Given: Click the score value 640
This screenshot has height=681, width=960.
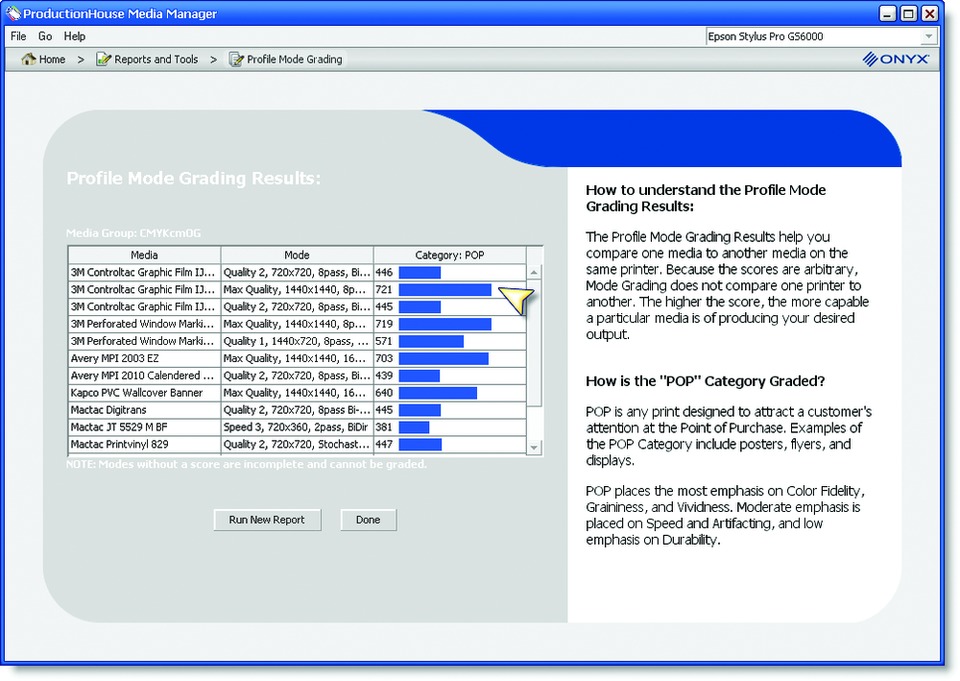Looking at the screenshot, I should click(x=384, y=393).
